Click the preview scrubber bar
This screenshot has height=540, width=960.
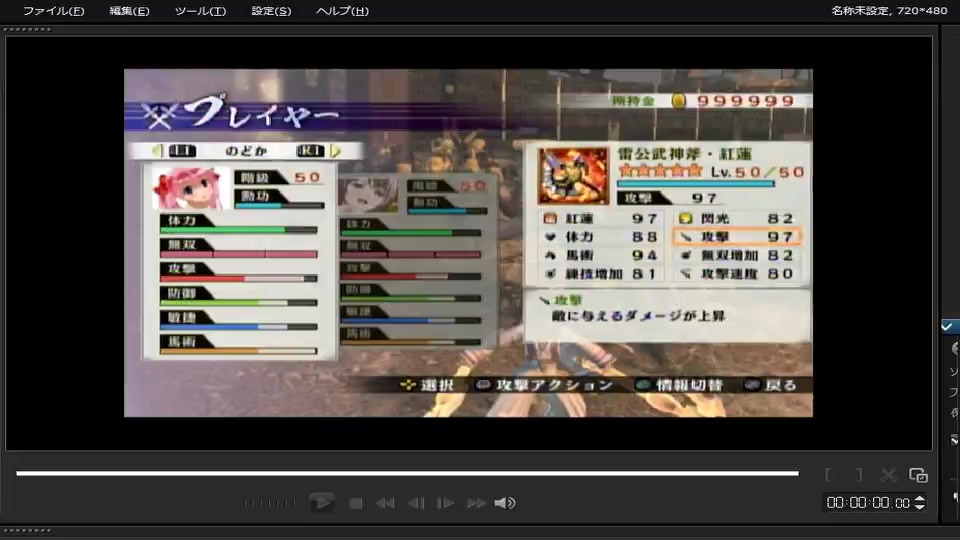407,473
